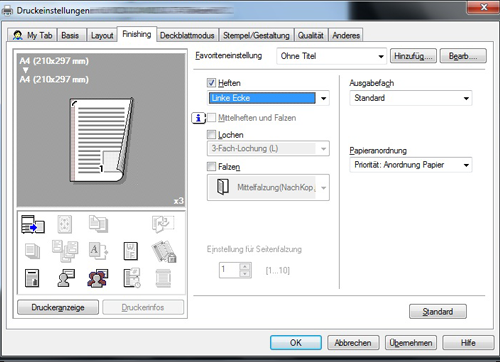Click the greyed banner paper icon
The height and width of the screenshot is (362, 500).
163,278
